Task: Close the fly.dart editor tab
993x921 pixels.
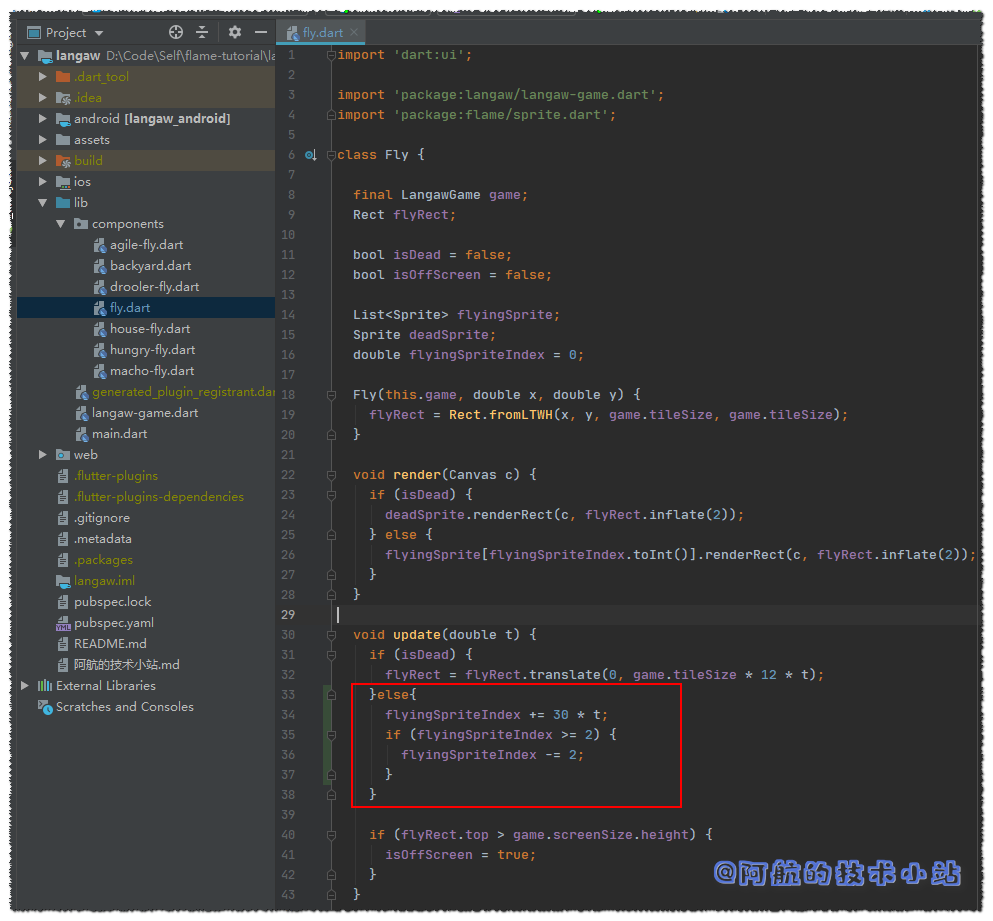Action: click(x=354, y=33)
